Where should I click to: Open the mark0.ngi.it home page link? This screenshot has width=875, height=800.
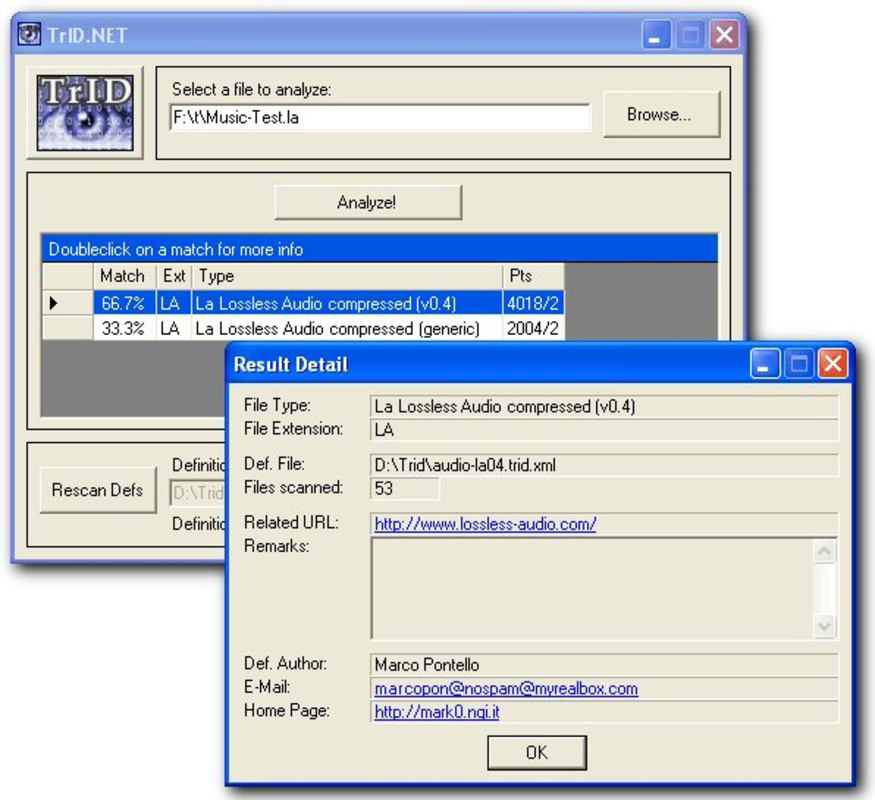[437, 712]
